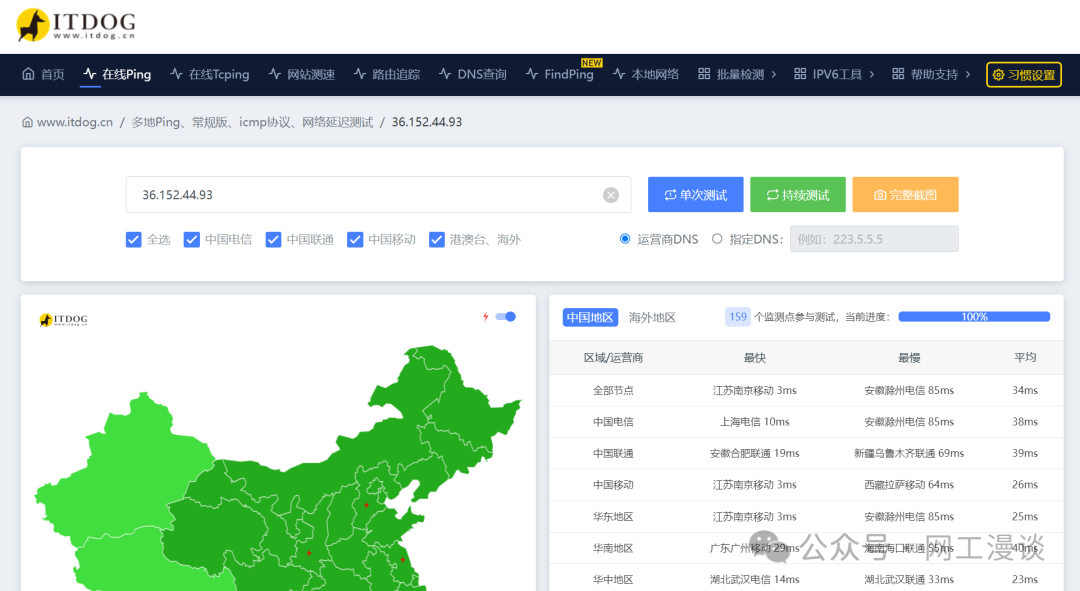Select the 运营商DNS radio button
Viewport: 1080px width, 591px height.
625,238
